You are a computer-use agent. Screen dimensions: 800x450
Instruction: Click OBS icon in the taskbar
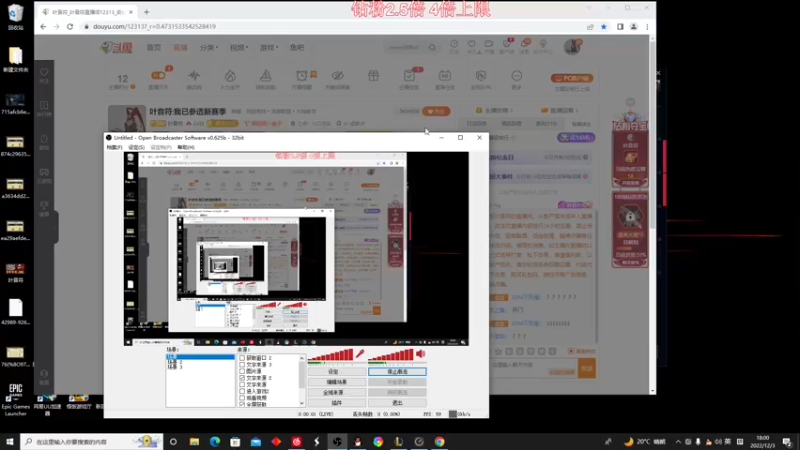tap(337, 442)
